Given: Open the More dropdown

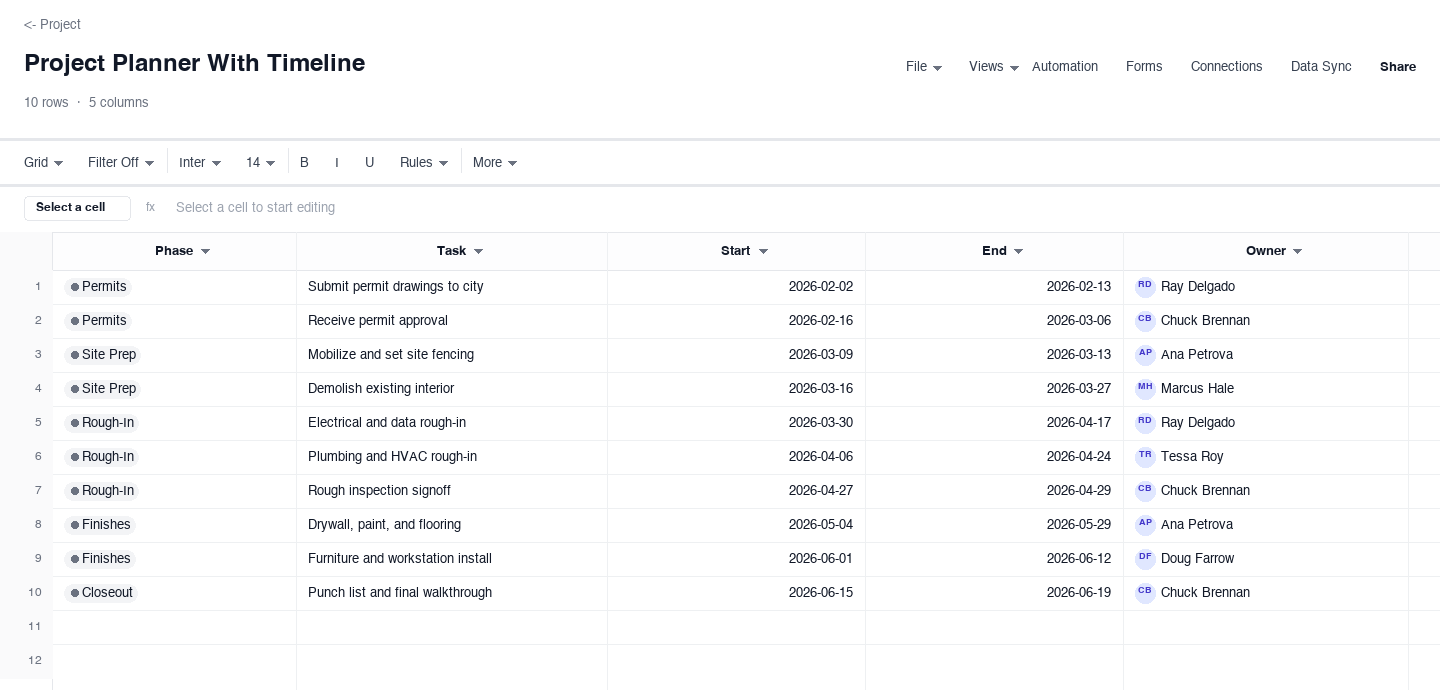Looking at the screenshot, I should (x=495, y=162).
